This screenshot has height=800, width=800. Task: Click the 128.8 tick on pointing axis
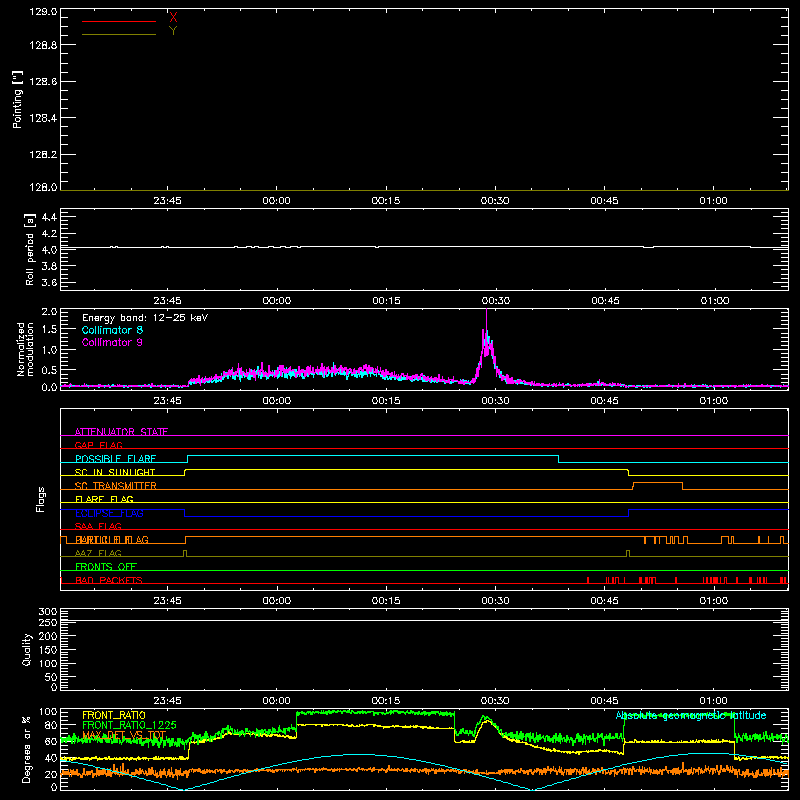coord(43,45)
